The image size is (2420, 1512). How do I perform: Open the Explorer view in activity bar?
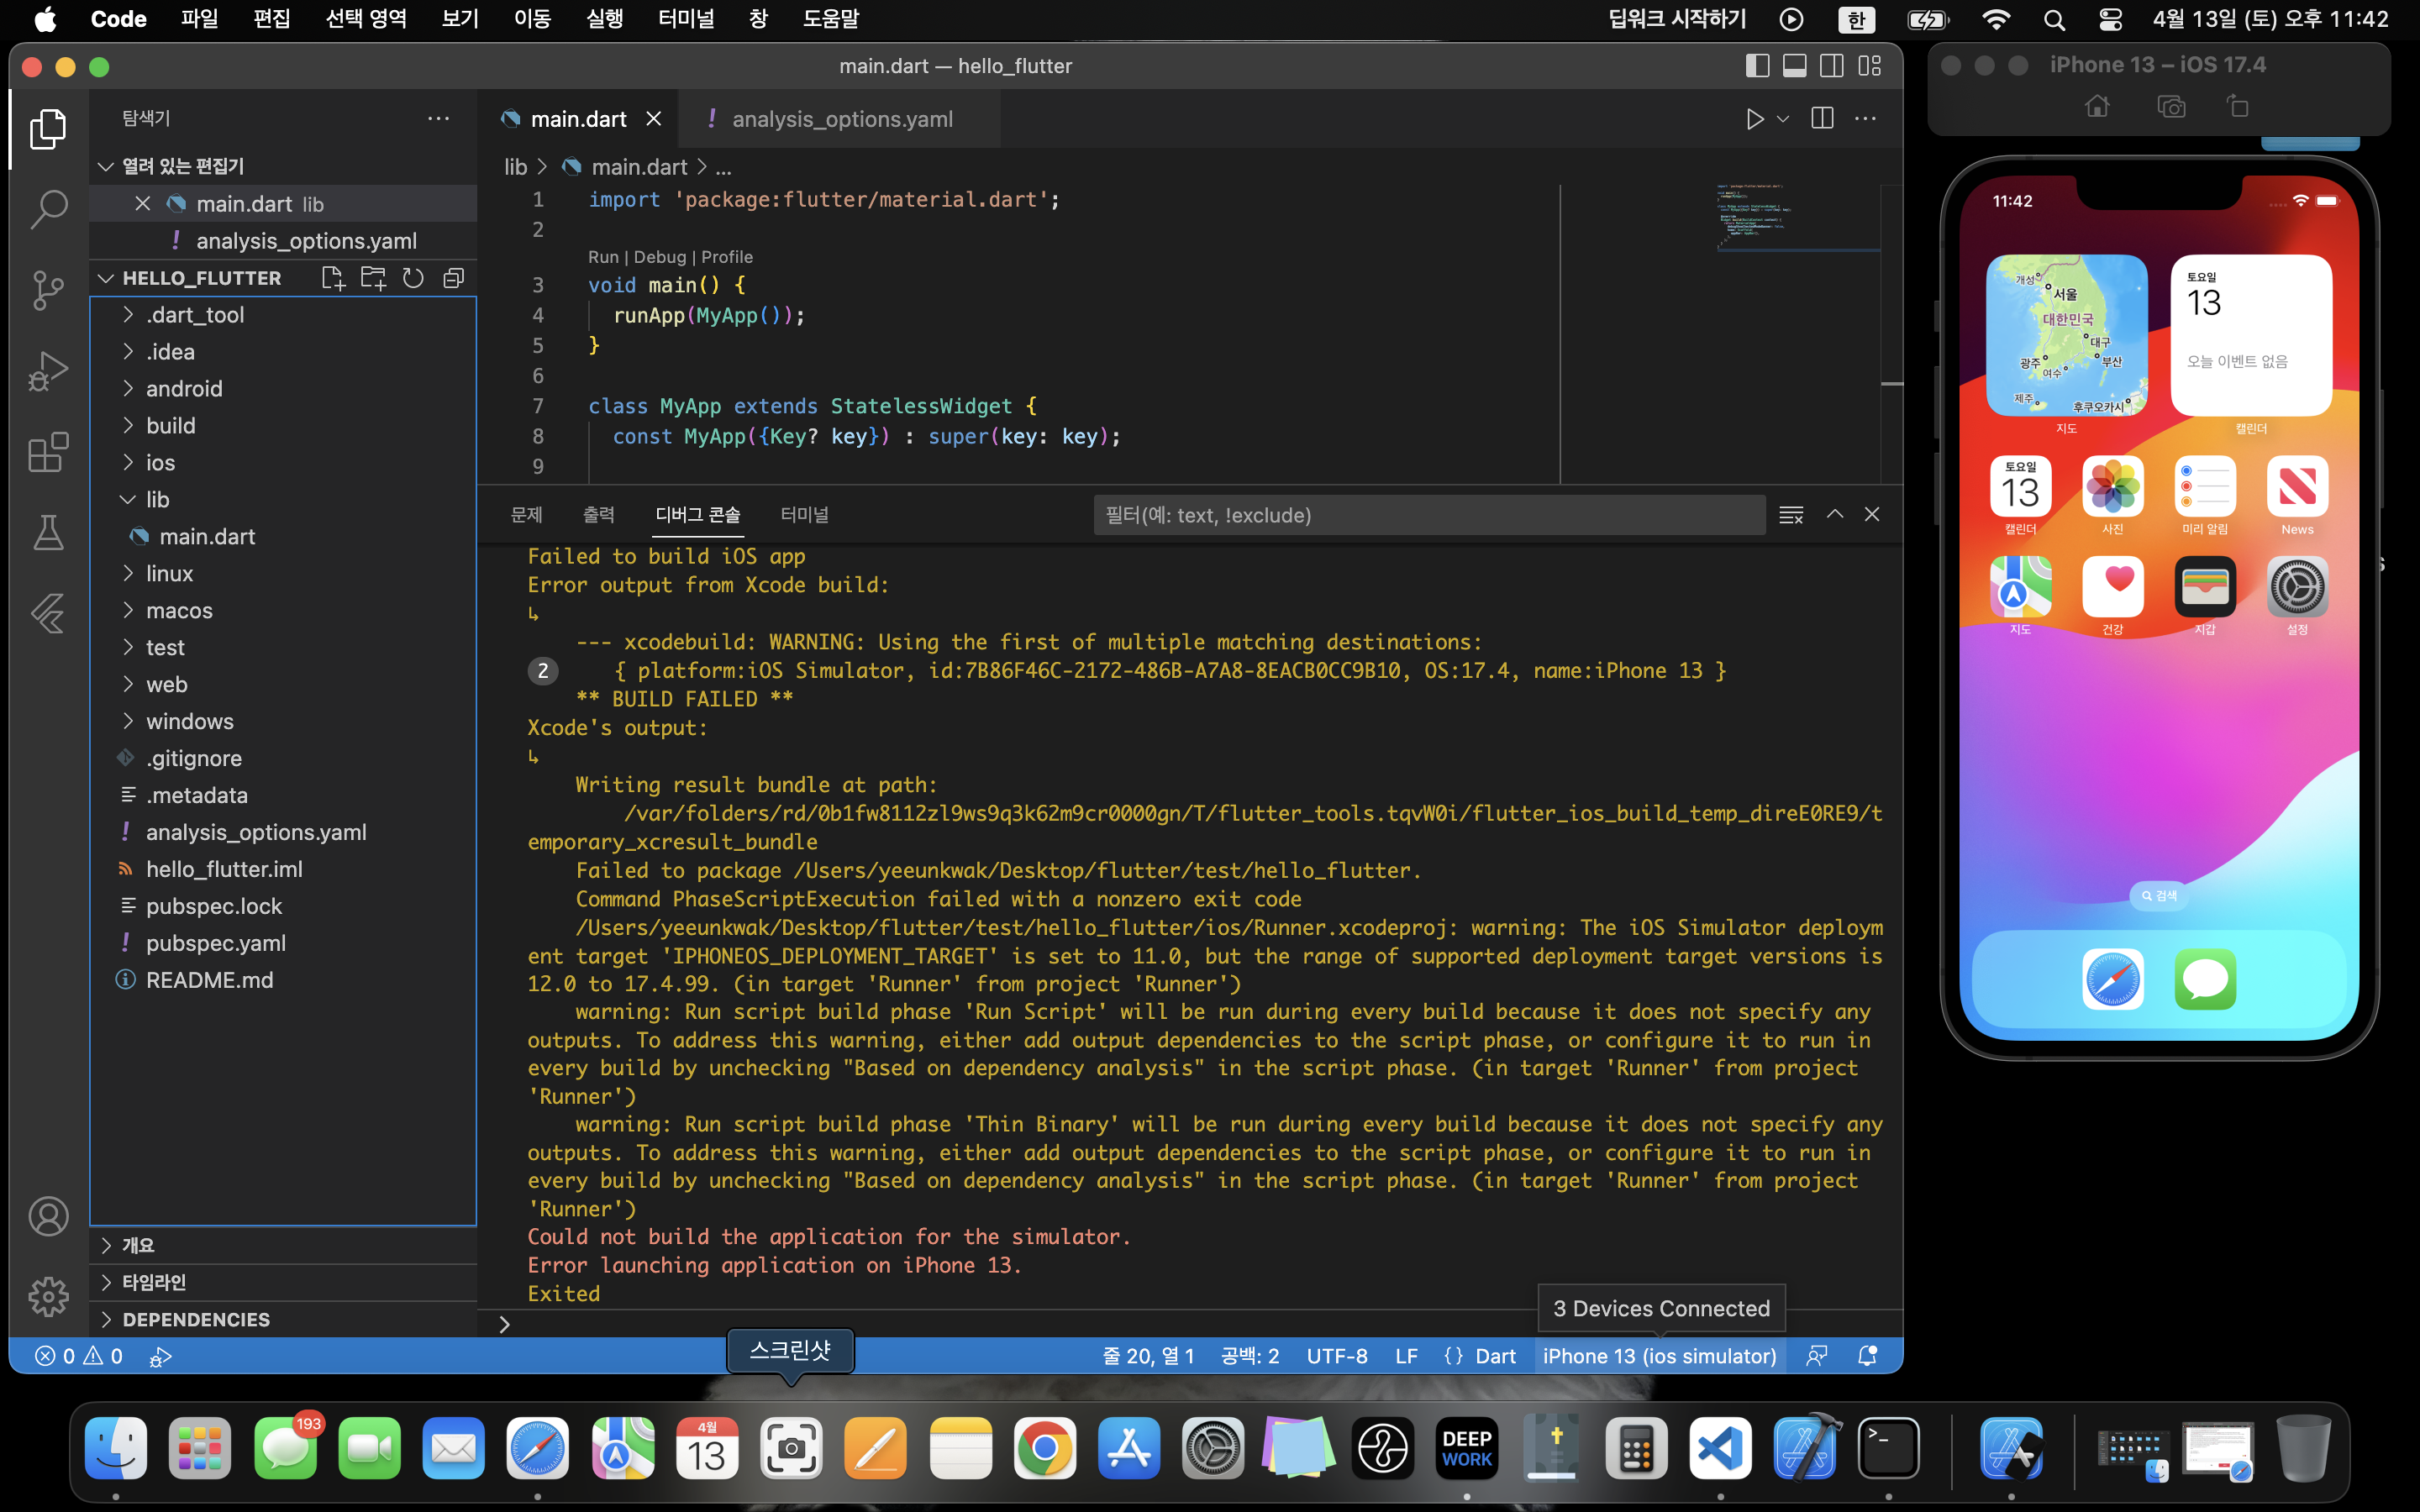point(48,129)
